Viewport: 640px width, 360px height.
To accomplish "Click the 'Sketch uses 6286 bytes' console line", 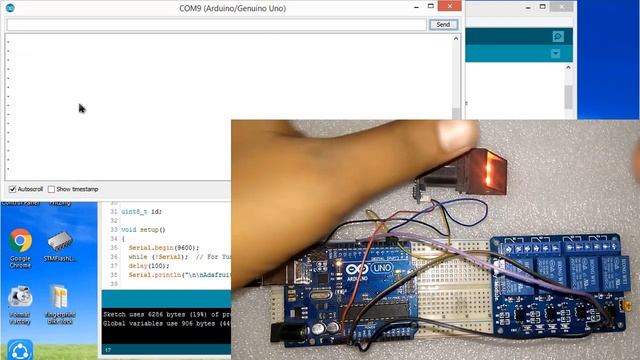I will coord(167,314).
